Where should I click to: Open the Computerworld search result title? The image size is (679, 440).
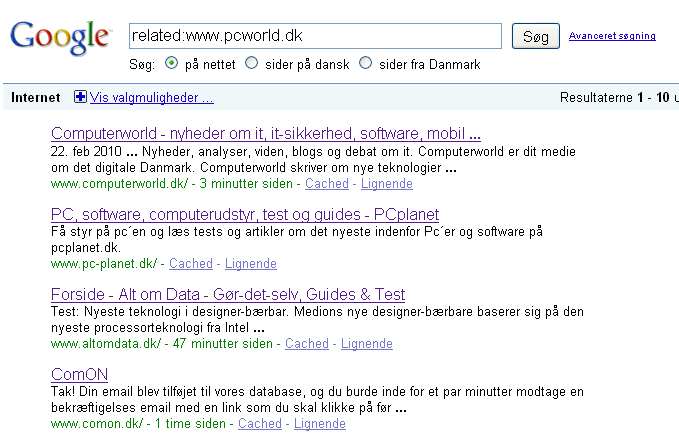(x=266, y=133)
